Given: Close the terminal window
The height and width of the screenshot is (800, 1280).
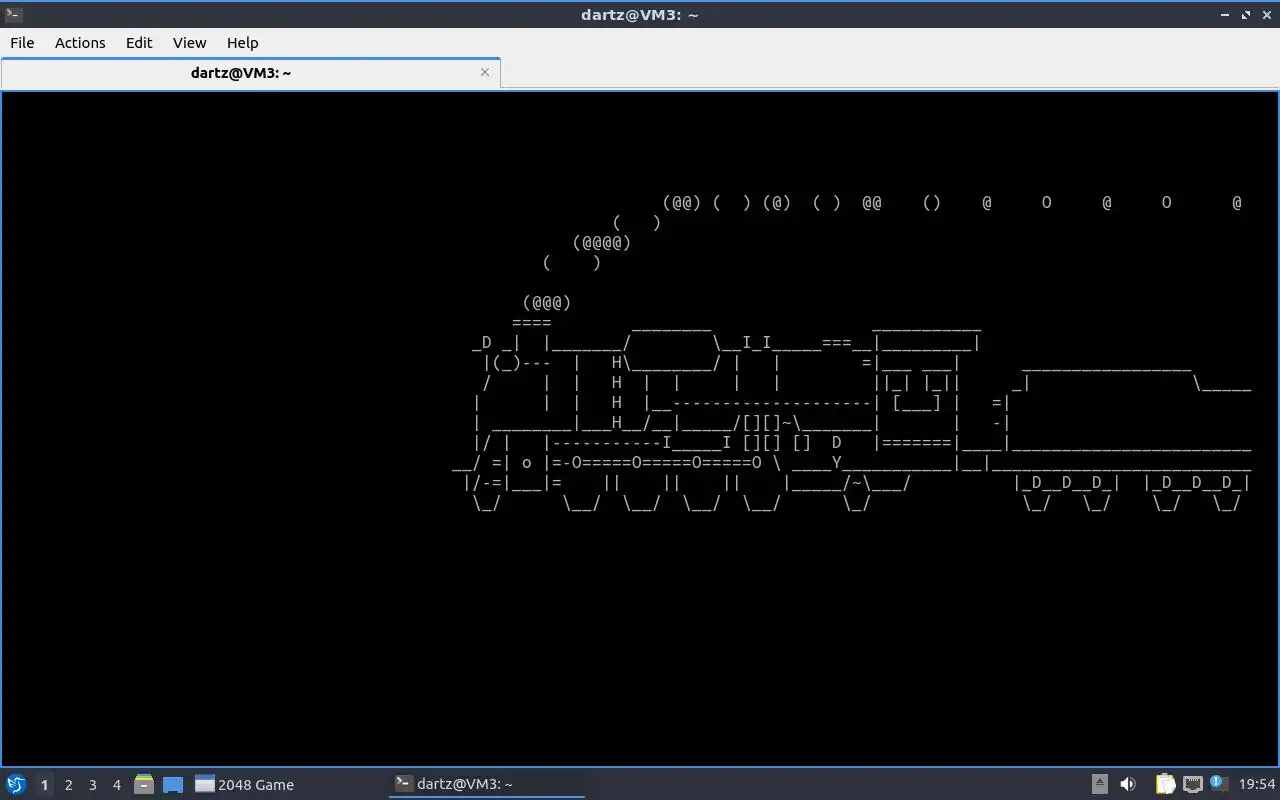Looking at the screenshot, I should pos(1266,15).
